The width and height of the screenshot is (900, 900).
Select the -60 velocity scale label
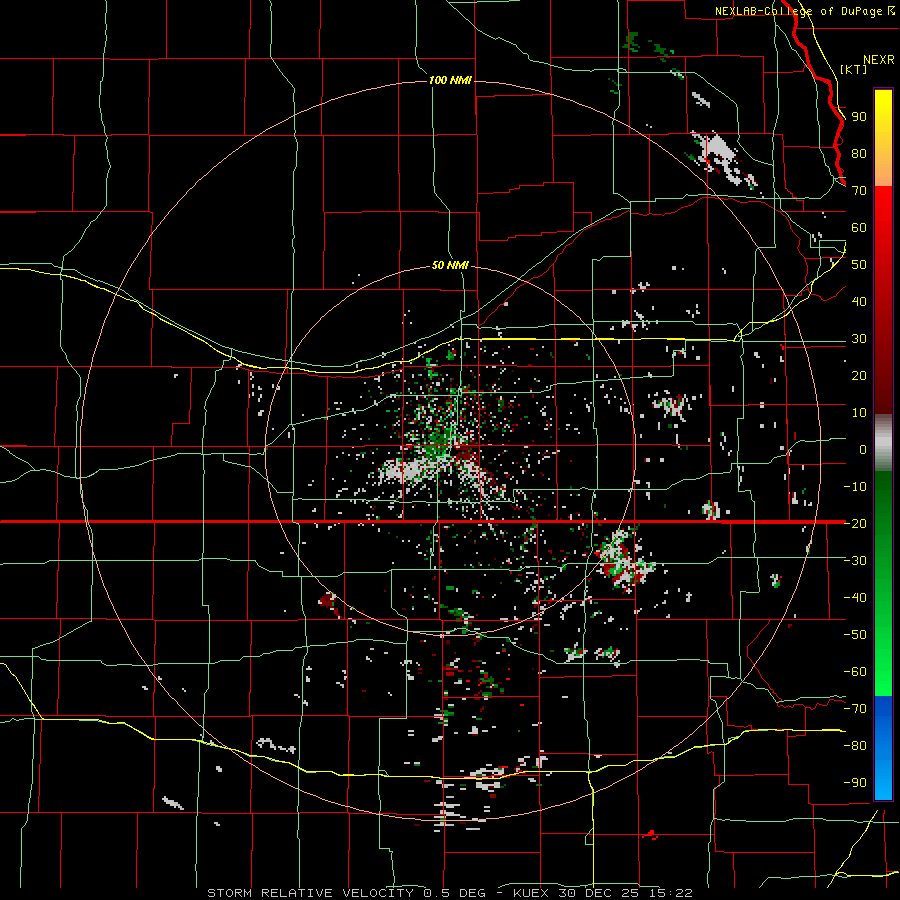coord(855,672)
